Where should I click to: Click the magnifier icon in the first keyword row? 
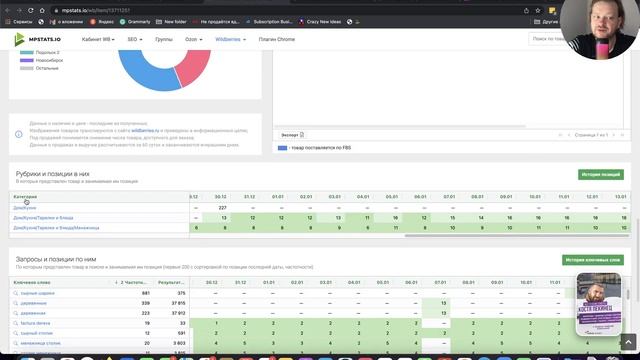coord(16,293)
